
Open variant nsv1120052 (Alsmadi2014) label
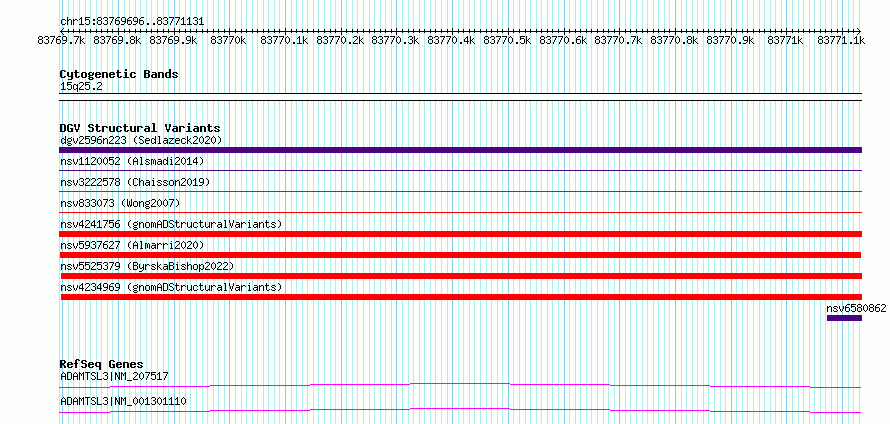(x=132, y=161)
